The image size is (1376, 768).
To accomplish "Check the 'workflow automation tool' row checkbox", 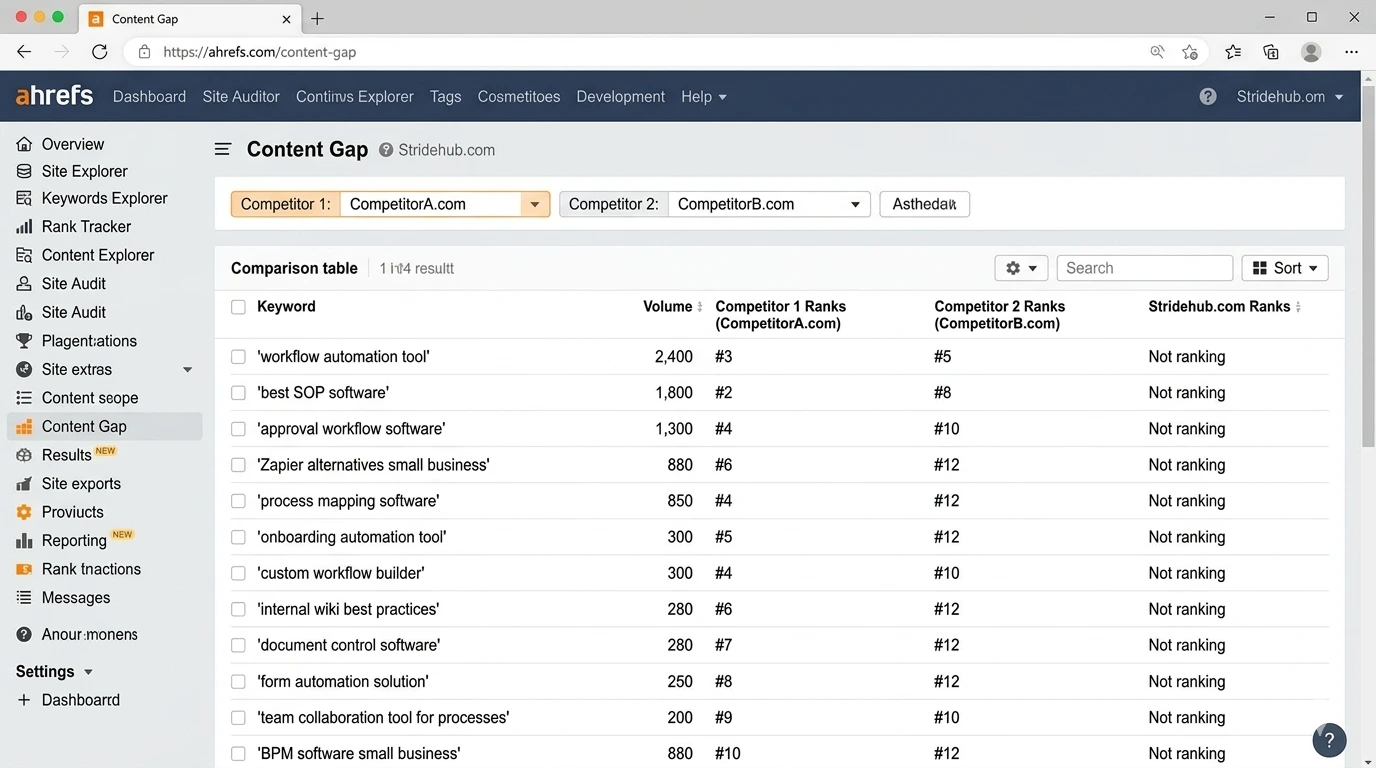I will [x=238, y=357].
